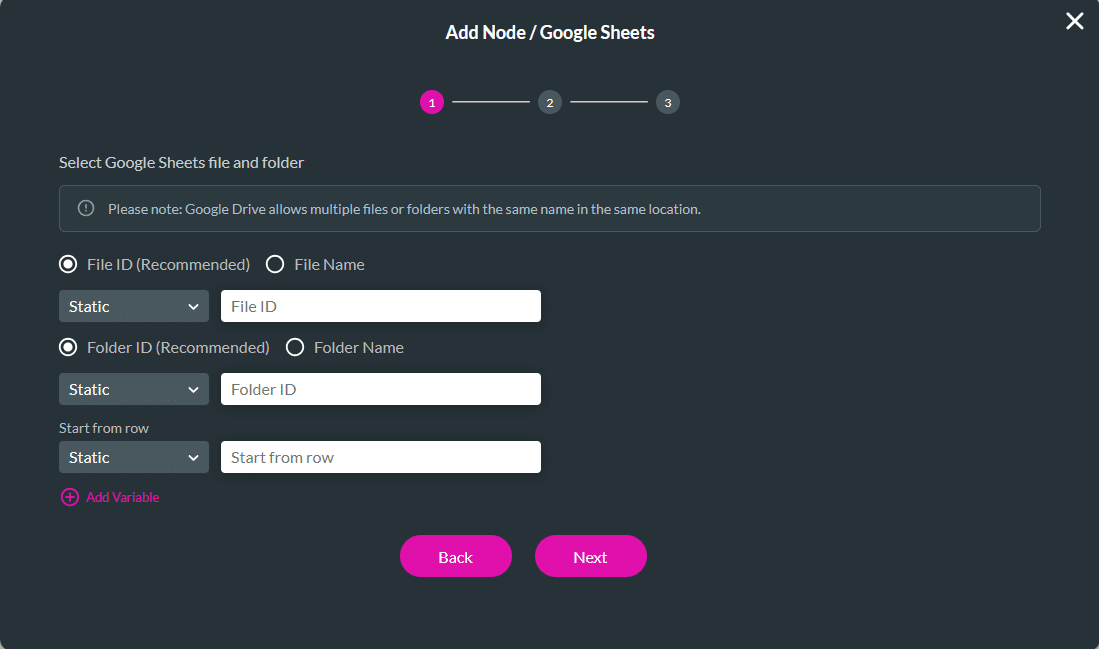The height and width of the screenshot is (649, 1099).
Task: Click the Back button
Action: (455, 556)
